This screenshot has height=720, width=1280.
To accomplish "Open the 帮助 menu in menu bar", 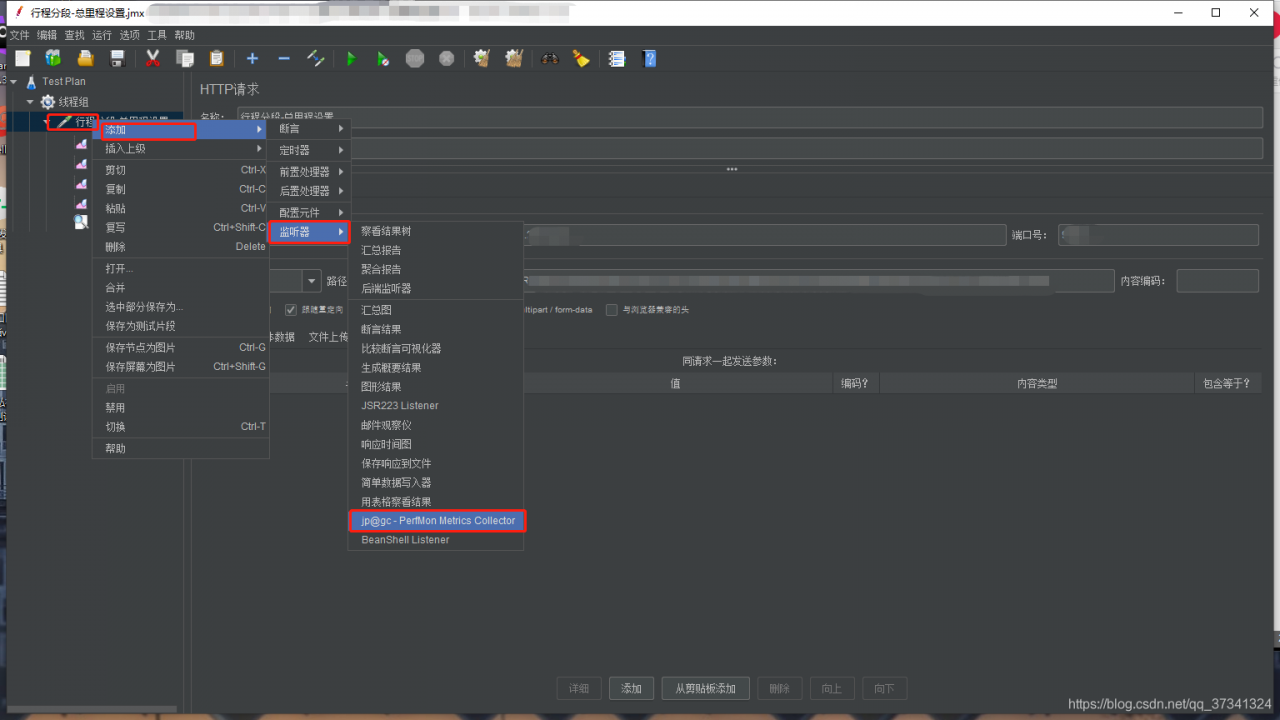I will (184, 35).
